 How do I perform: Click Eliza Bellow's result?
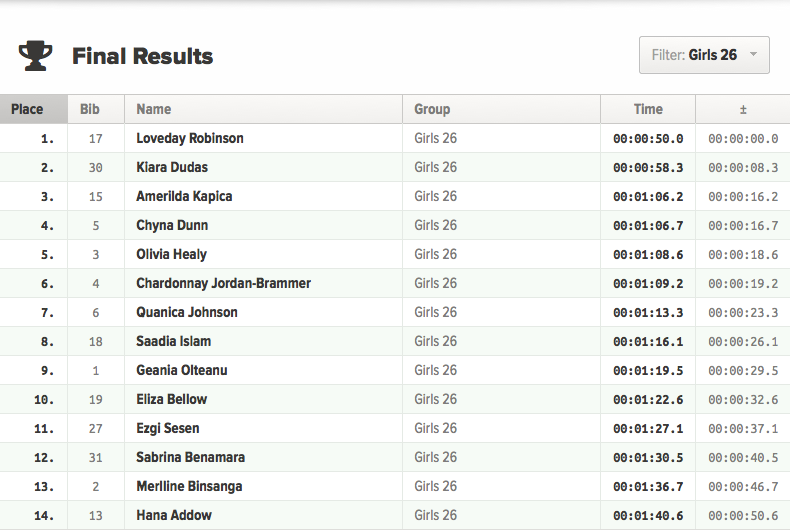coord(172,399)
